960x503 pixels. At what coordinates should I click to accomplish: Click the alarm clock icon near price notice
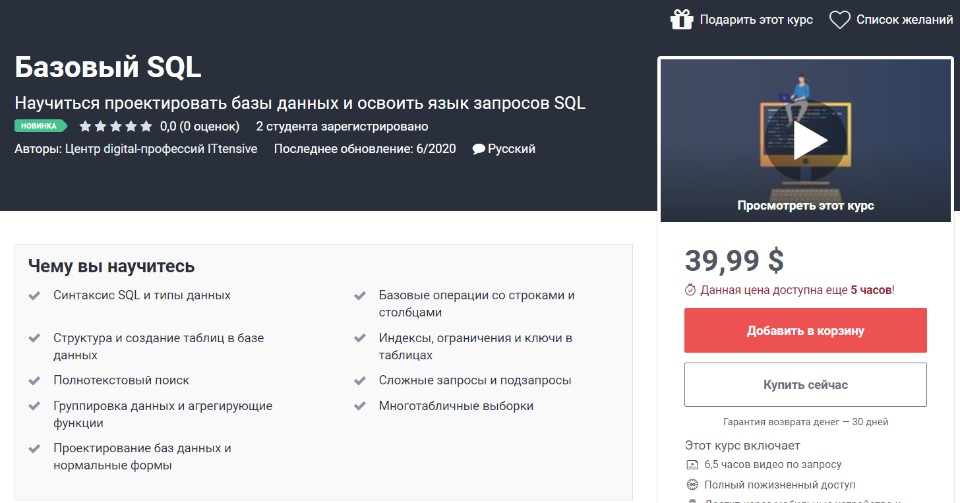(x=690, y=290)
